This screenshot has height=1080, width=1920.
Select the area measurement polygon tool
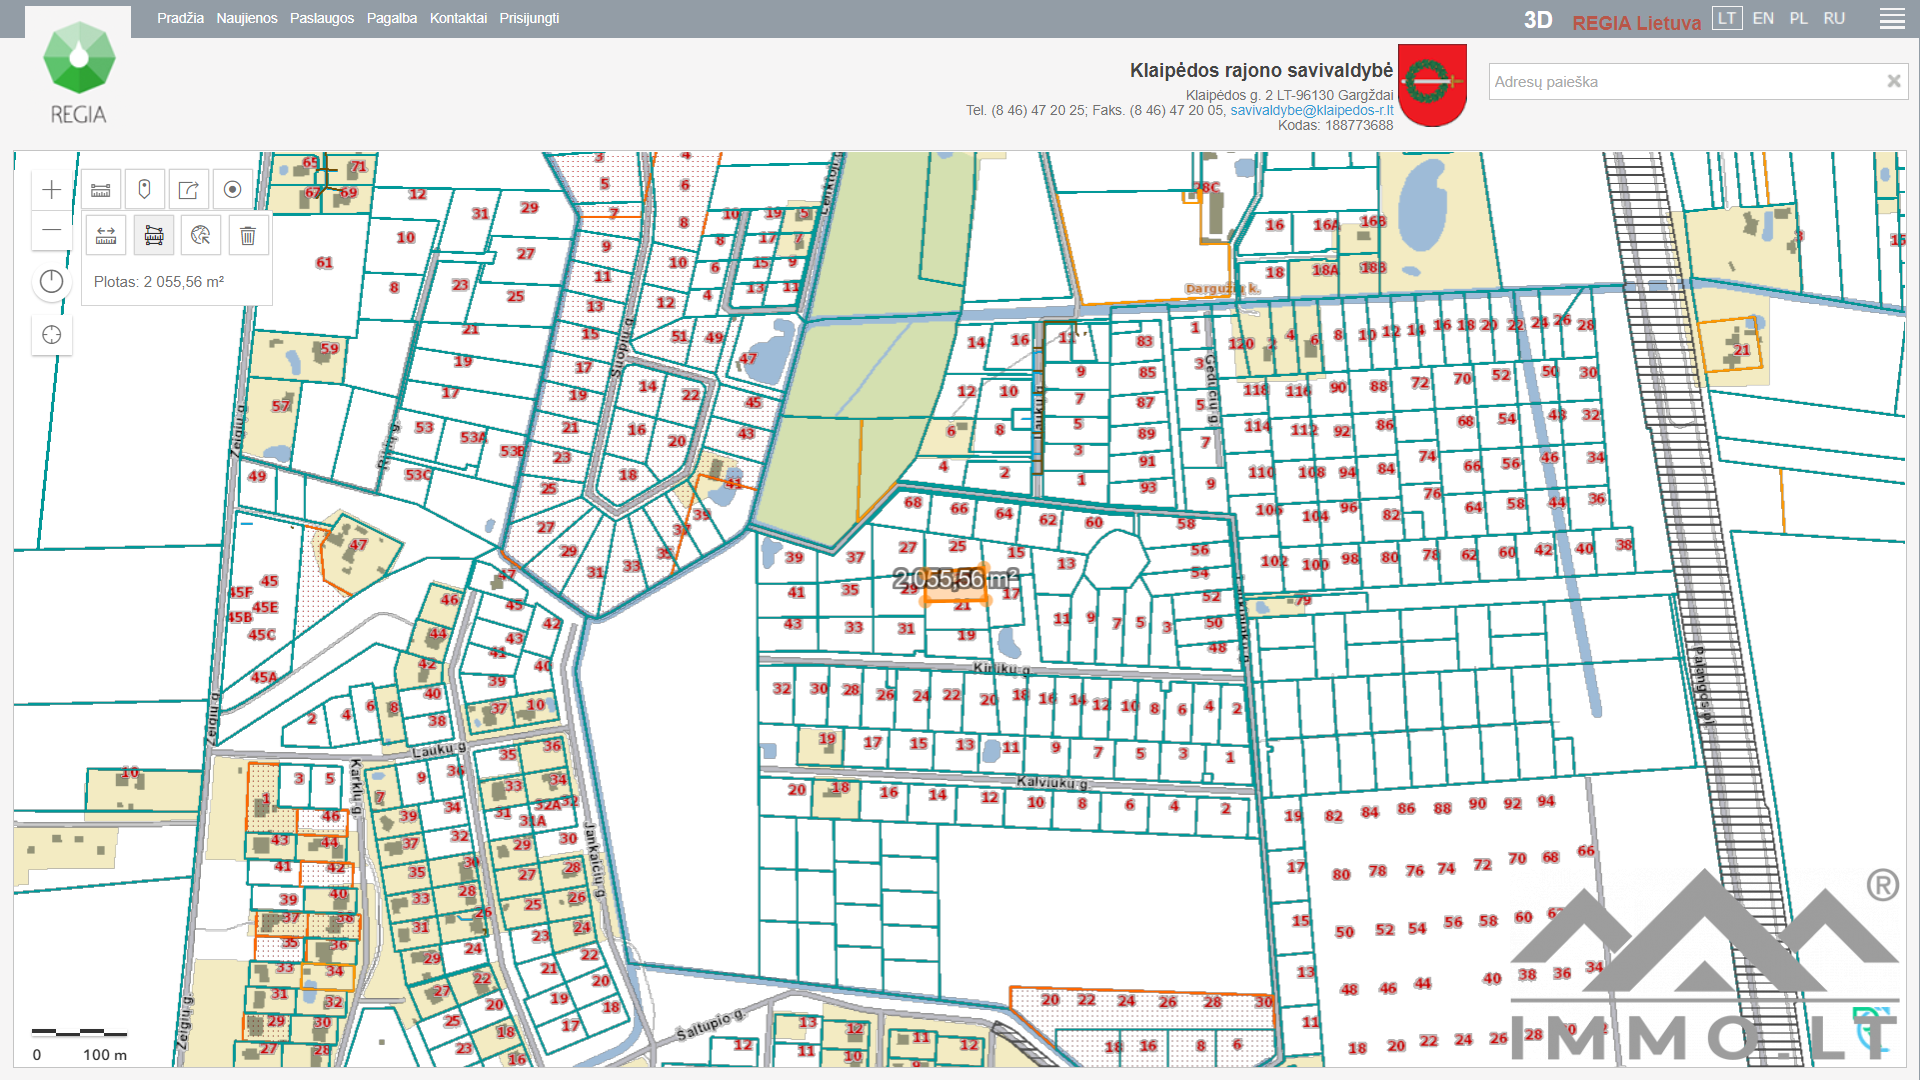click(x=154, y=236)
